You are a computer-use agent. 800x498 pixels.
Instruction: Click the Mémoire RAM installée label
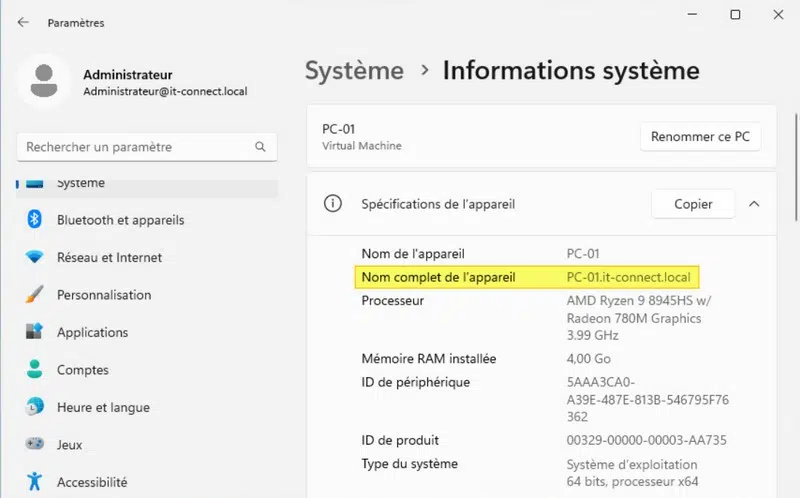[429, 359]
